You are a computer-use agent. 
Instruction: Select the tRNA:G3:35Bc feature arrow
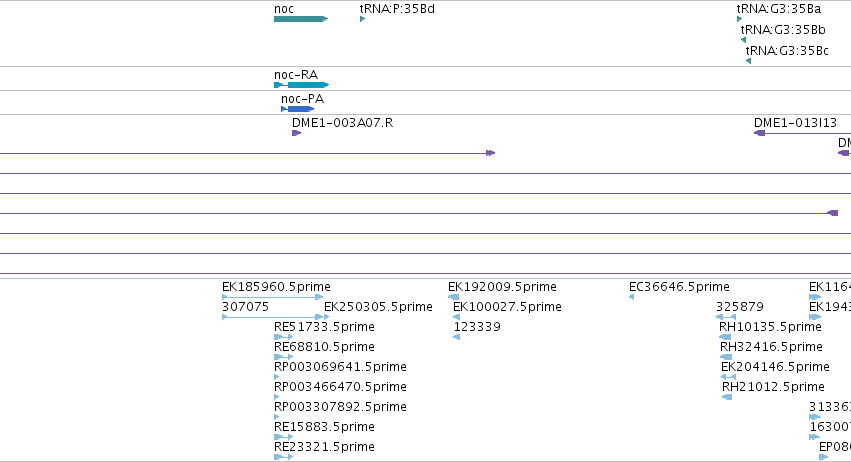point(748,61)
